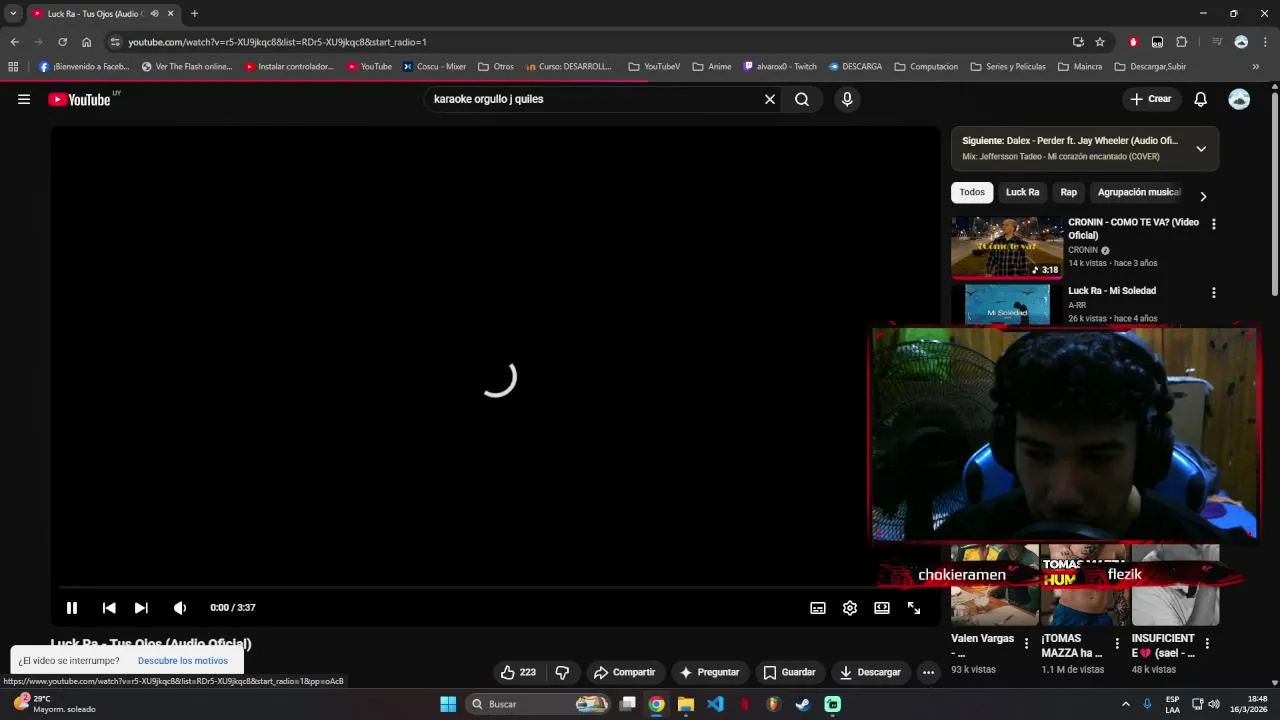Open options for Luck Ra - Mi Soledad
1280x720 pixels.
(1214, 293)
